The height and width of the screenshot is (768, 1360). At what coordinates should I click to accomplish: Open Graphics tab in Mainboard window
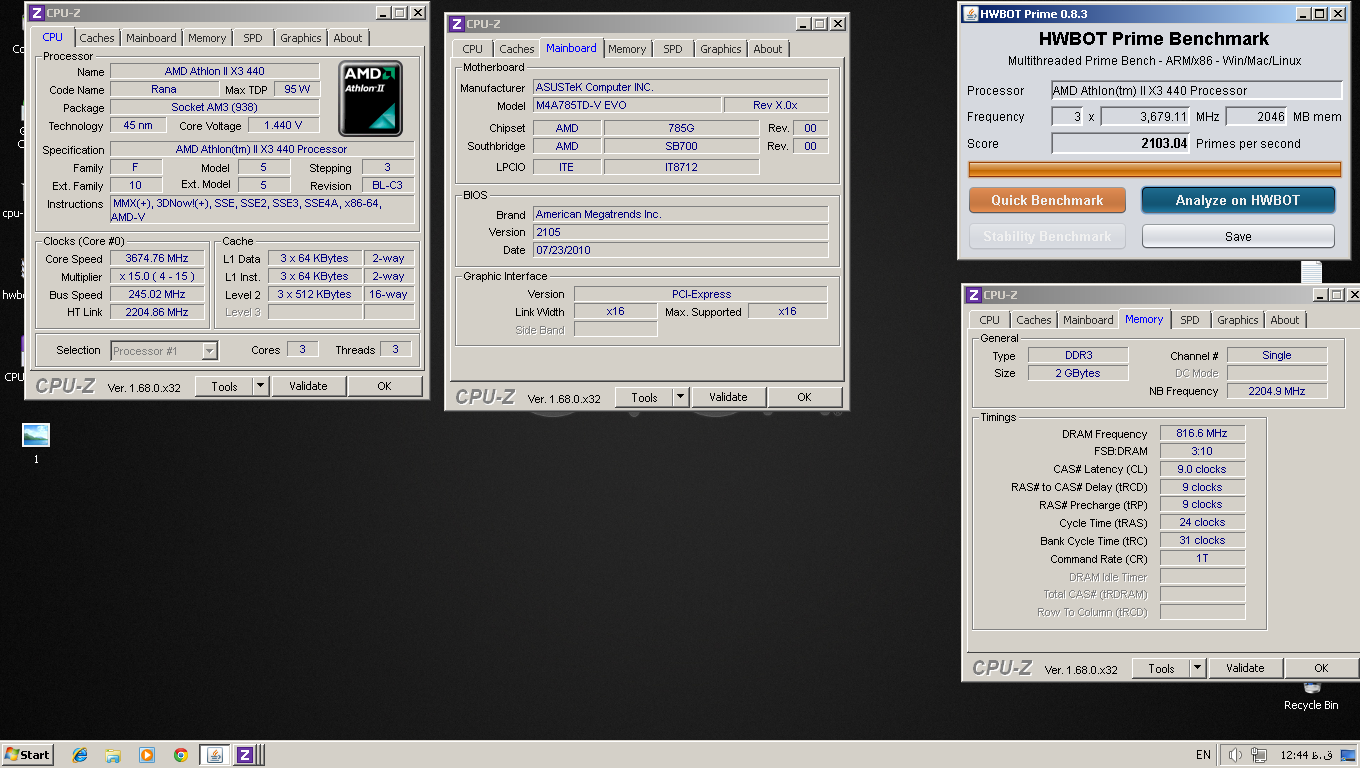pyautogui.click(x=721, y=49)
